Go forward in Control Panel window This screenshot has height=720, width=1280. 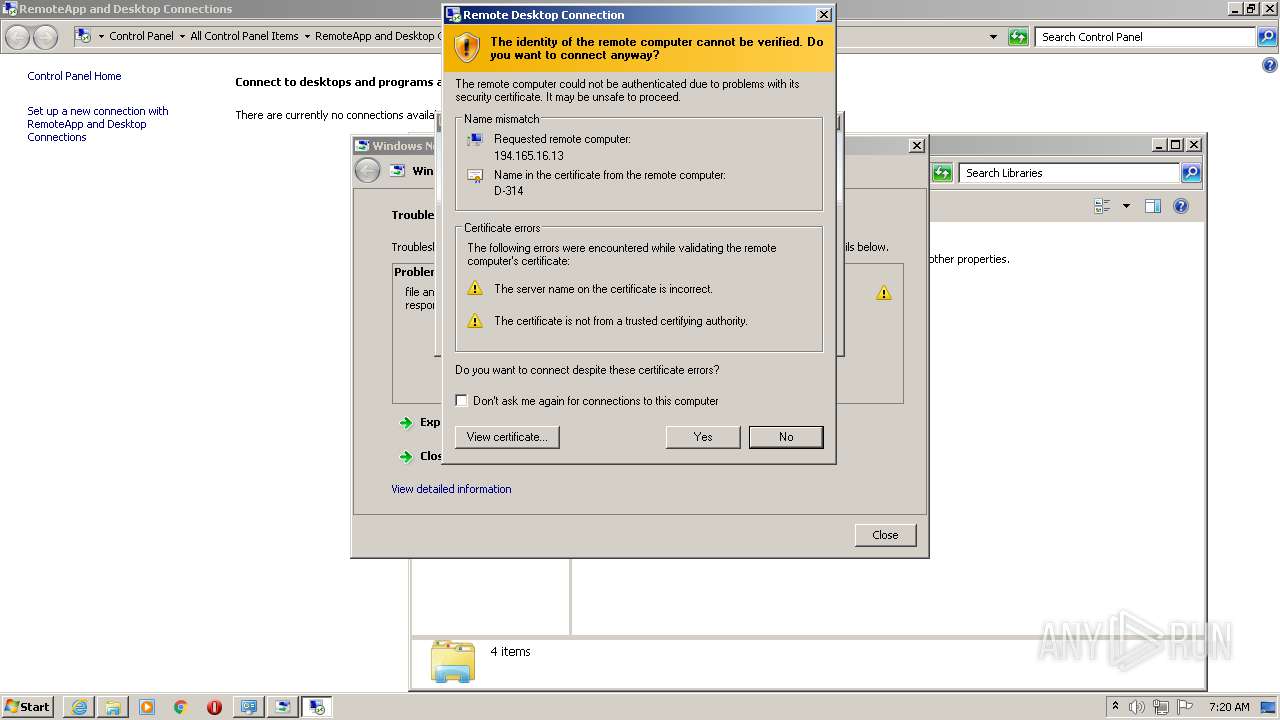pos(46,37)
